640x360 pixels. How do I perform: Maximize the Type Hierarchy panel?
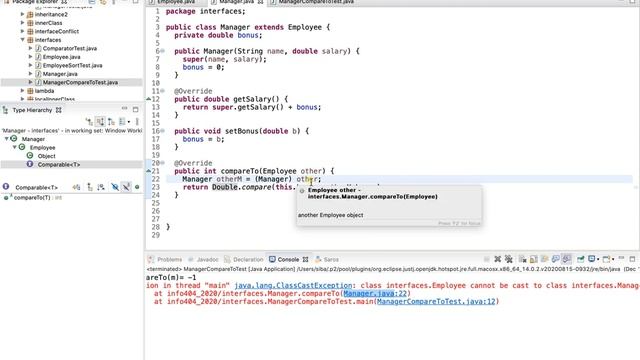pos(136,109)
